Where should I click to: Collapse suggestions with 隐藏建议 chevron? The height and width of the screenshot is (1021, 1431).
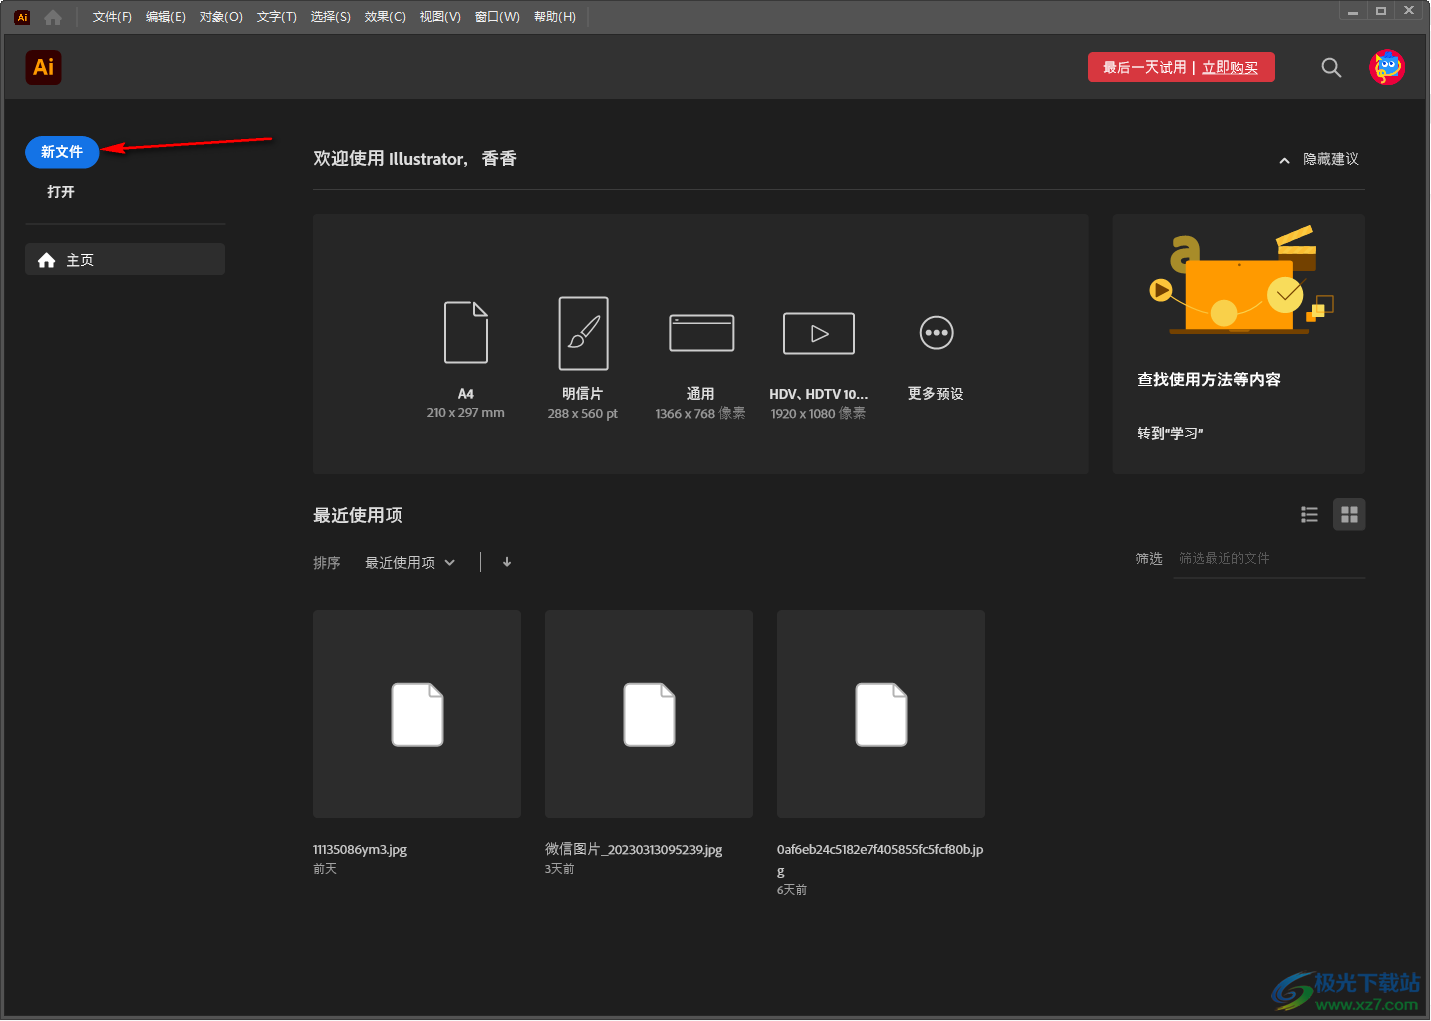pos(1284,160)
